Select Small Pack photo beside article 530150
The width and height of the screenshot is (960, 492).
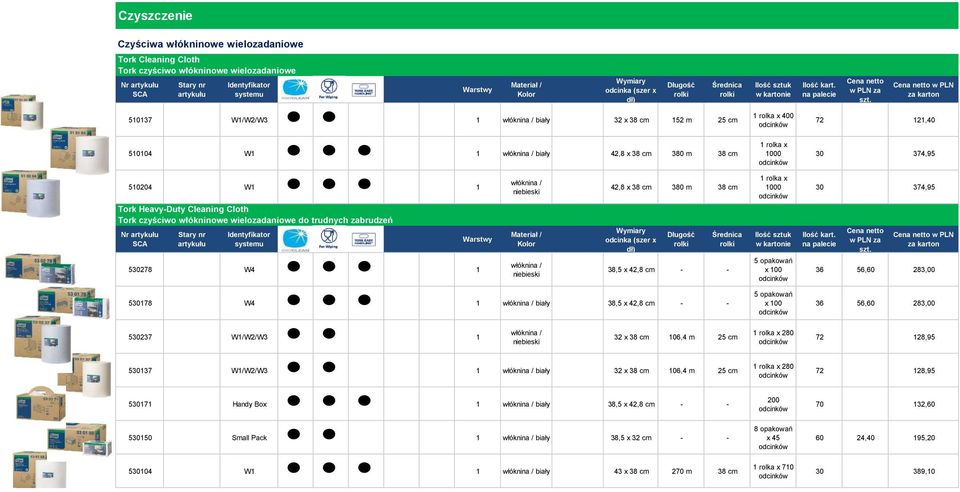[80, 439]
